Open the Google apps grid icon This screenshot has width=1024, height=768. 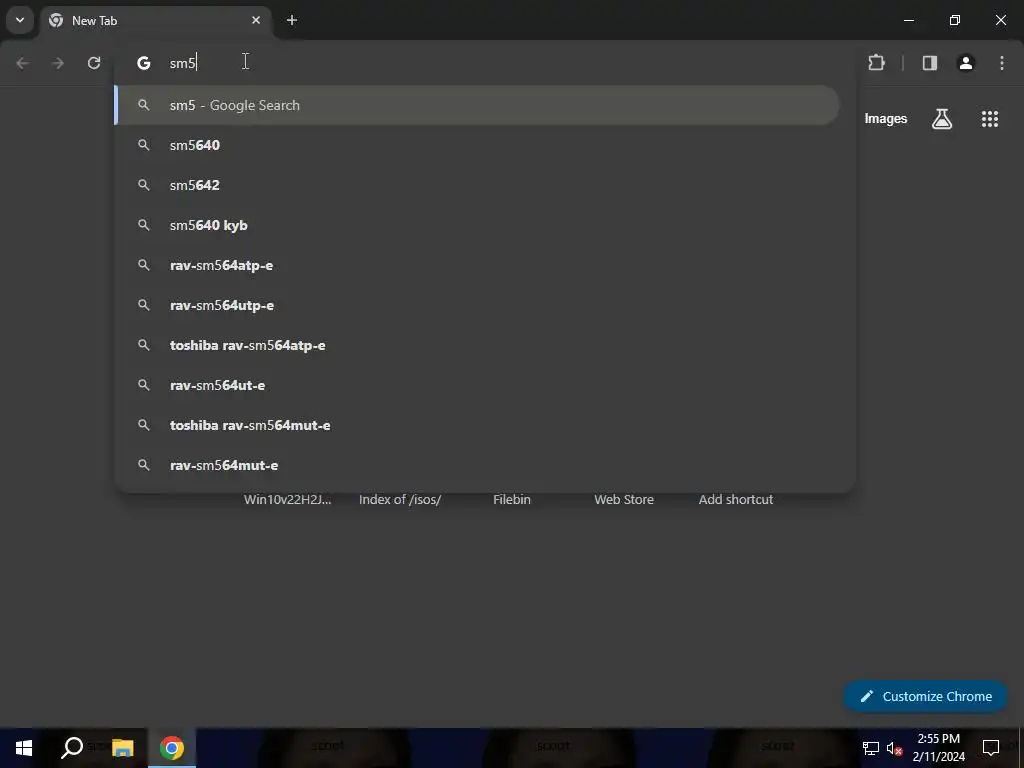click(x=990, y=119)
